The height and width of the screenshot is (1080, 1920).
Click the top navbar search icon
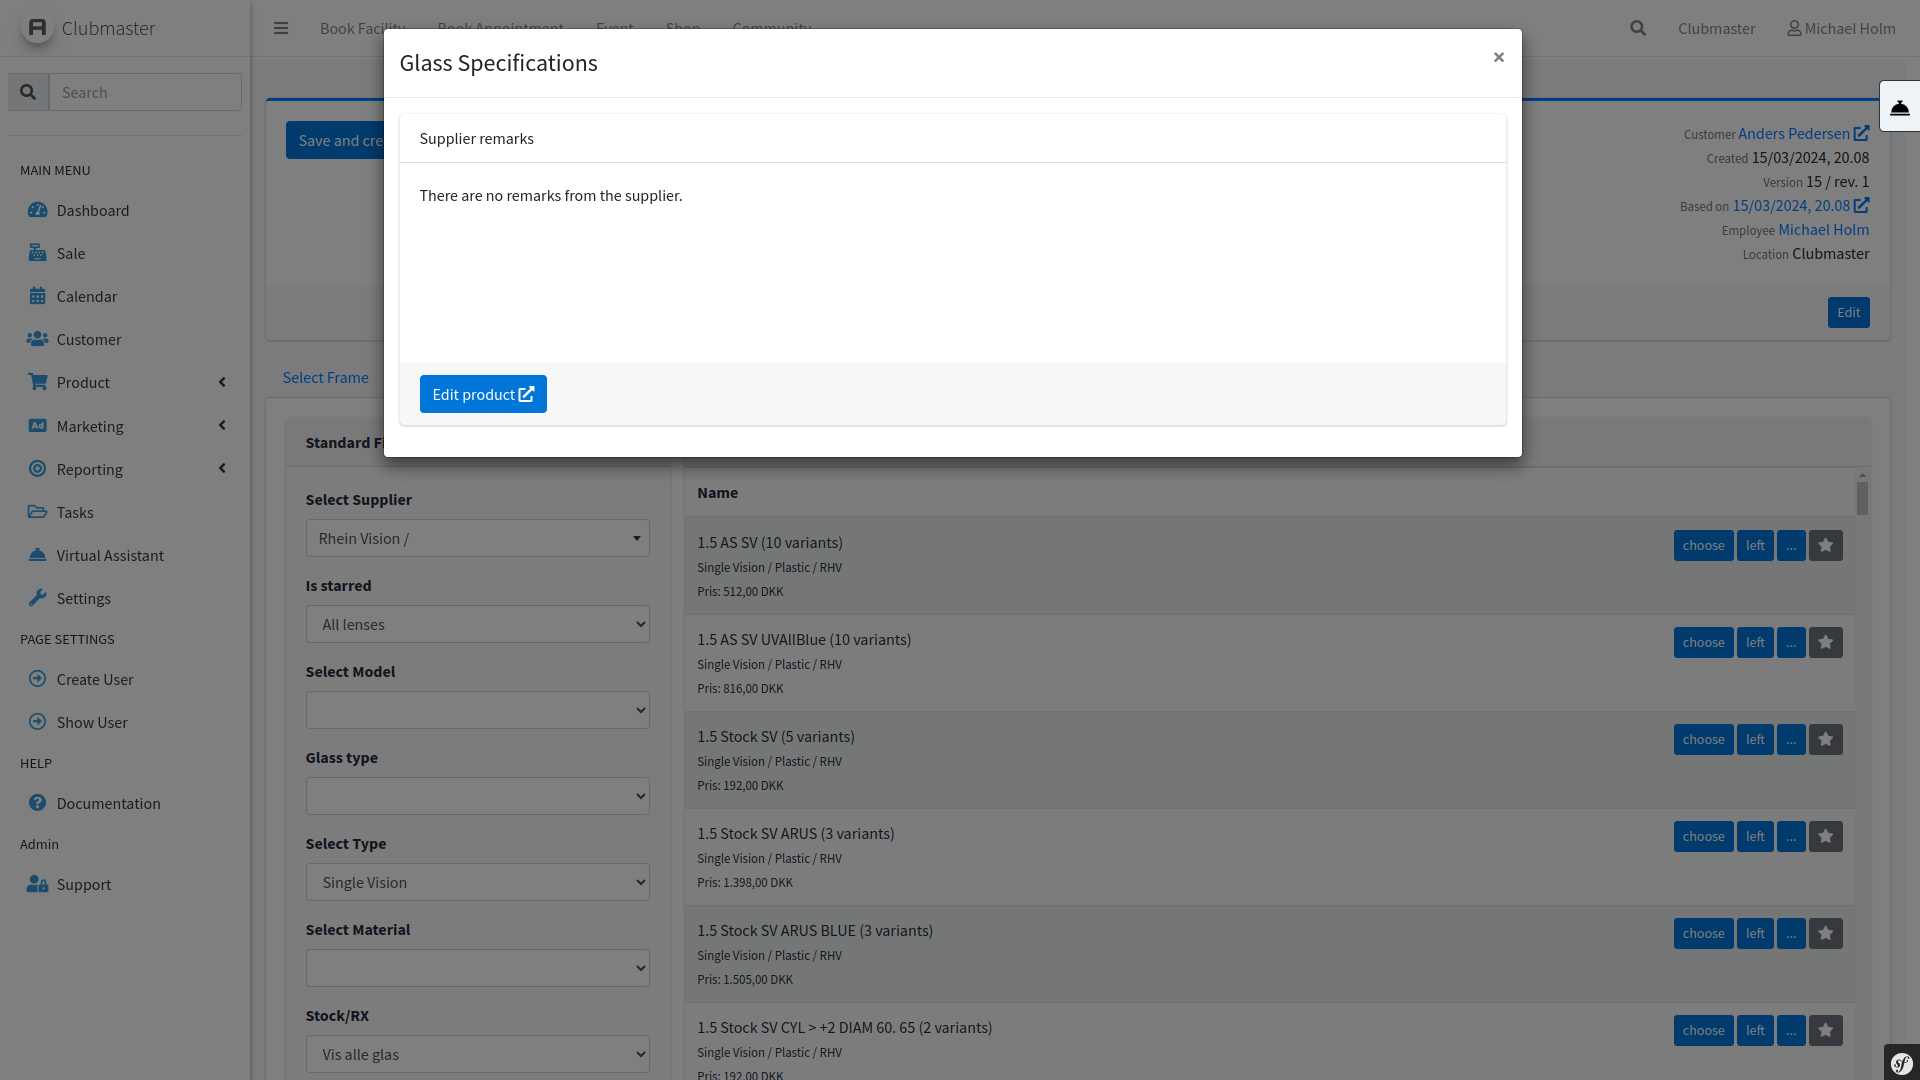[1638, 28]
